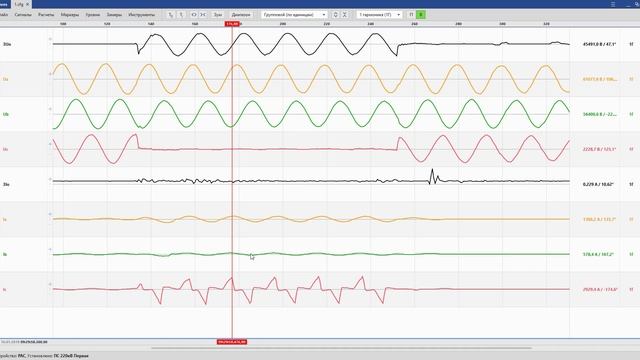Select the 3Uo channel label
Viewport: 640px width, 360px height.
click(x=7, y=44)
